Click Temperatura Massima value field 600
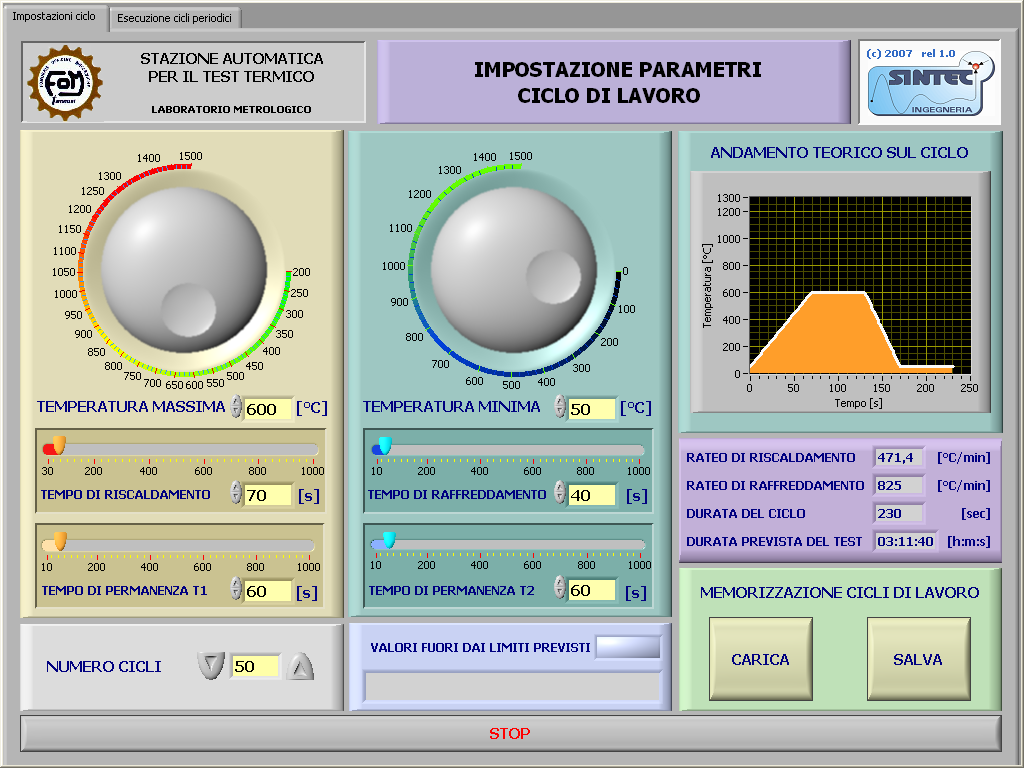1024x768 pixels. 268,409
